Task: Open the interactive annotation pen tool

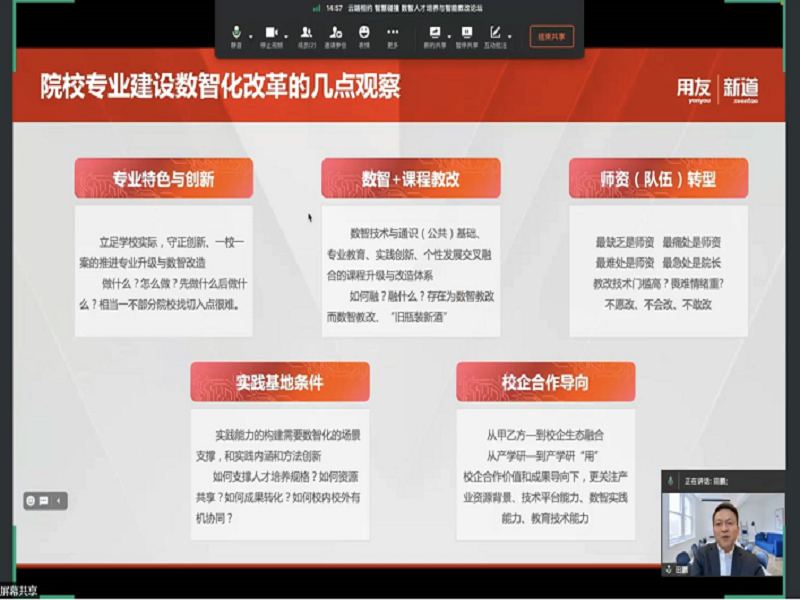Action: point(495,33)
